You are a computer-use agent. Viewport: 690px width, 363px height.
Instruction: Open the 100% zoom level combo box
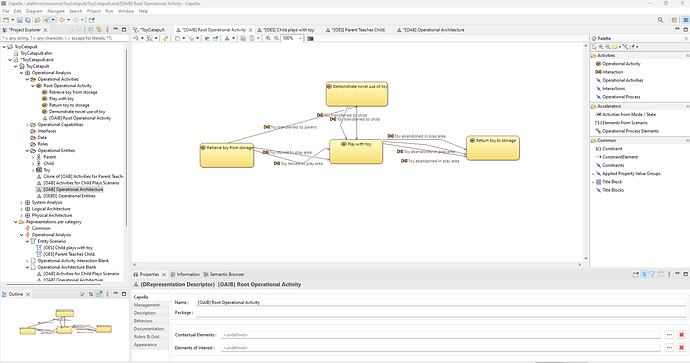(x=292, y=38)
